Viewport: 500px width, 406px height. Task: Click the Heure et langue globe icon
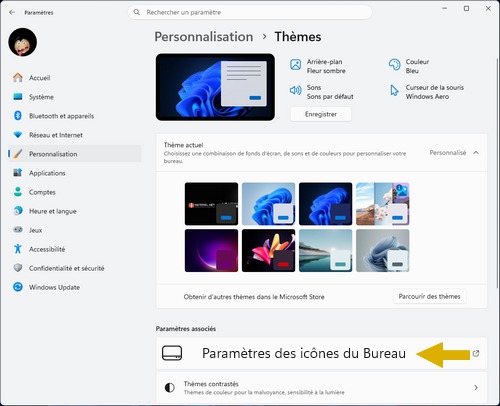pyautogui.click(x=18, y=211)
